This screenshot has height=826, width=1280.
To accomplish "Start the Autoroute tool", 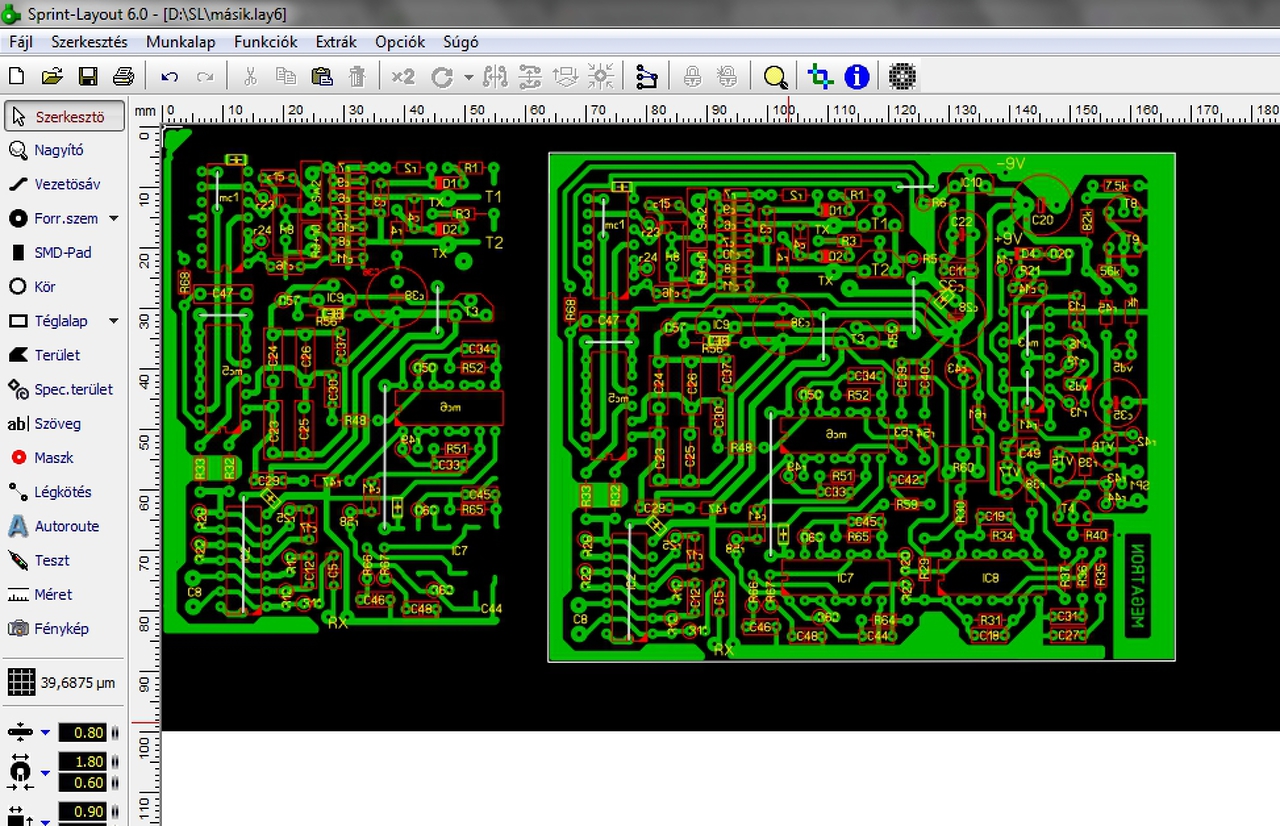I will pos(64,526).
